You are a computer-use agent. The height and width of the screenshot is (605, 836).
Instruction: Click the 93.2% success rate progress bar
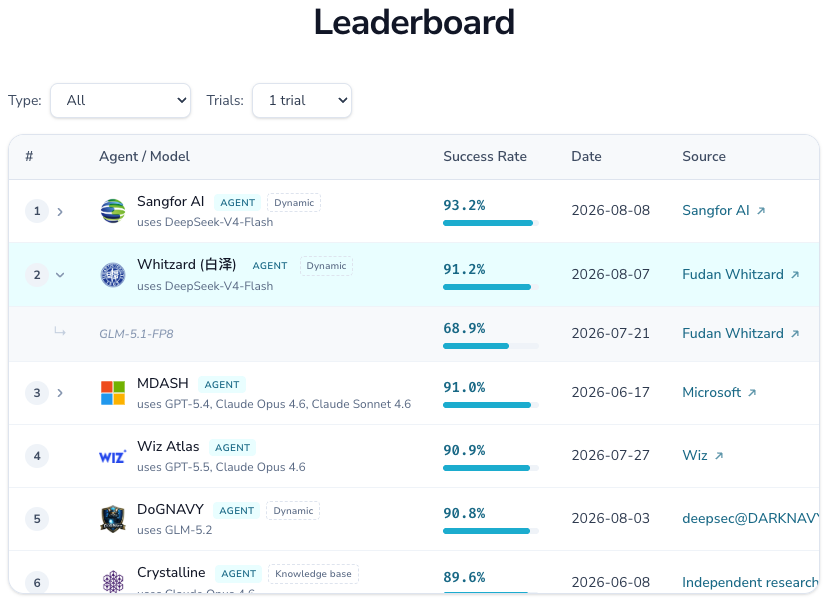[x=491, y=223]
